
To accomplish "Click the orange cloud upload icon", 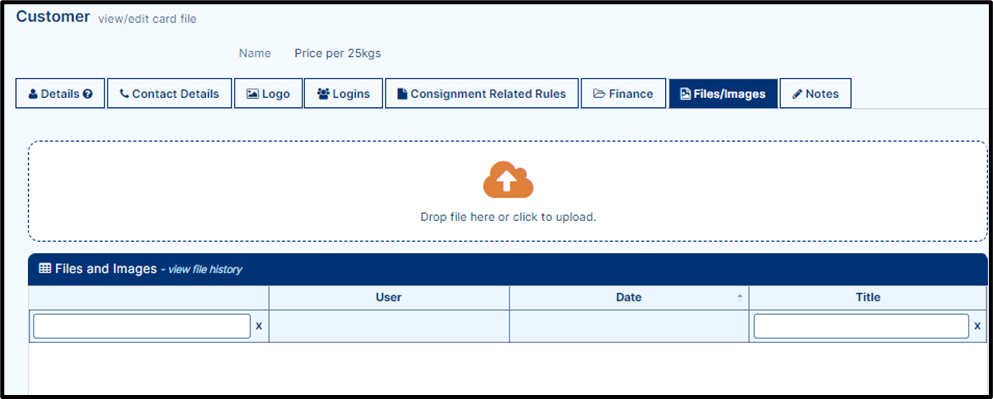I will point(508,180).
